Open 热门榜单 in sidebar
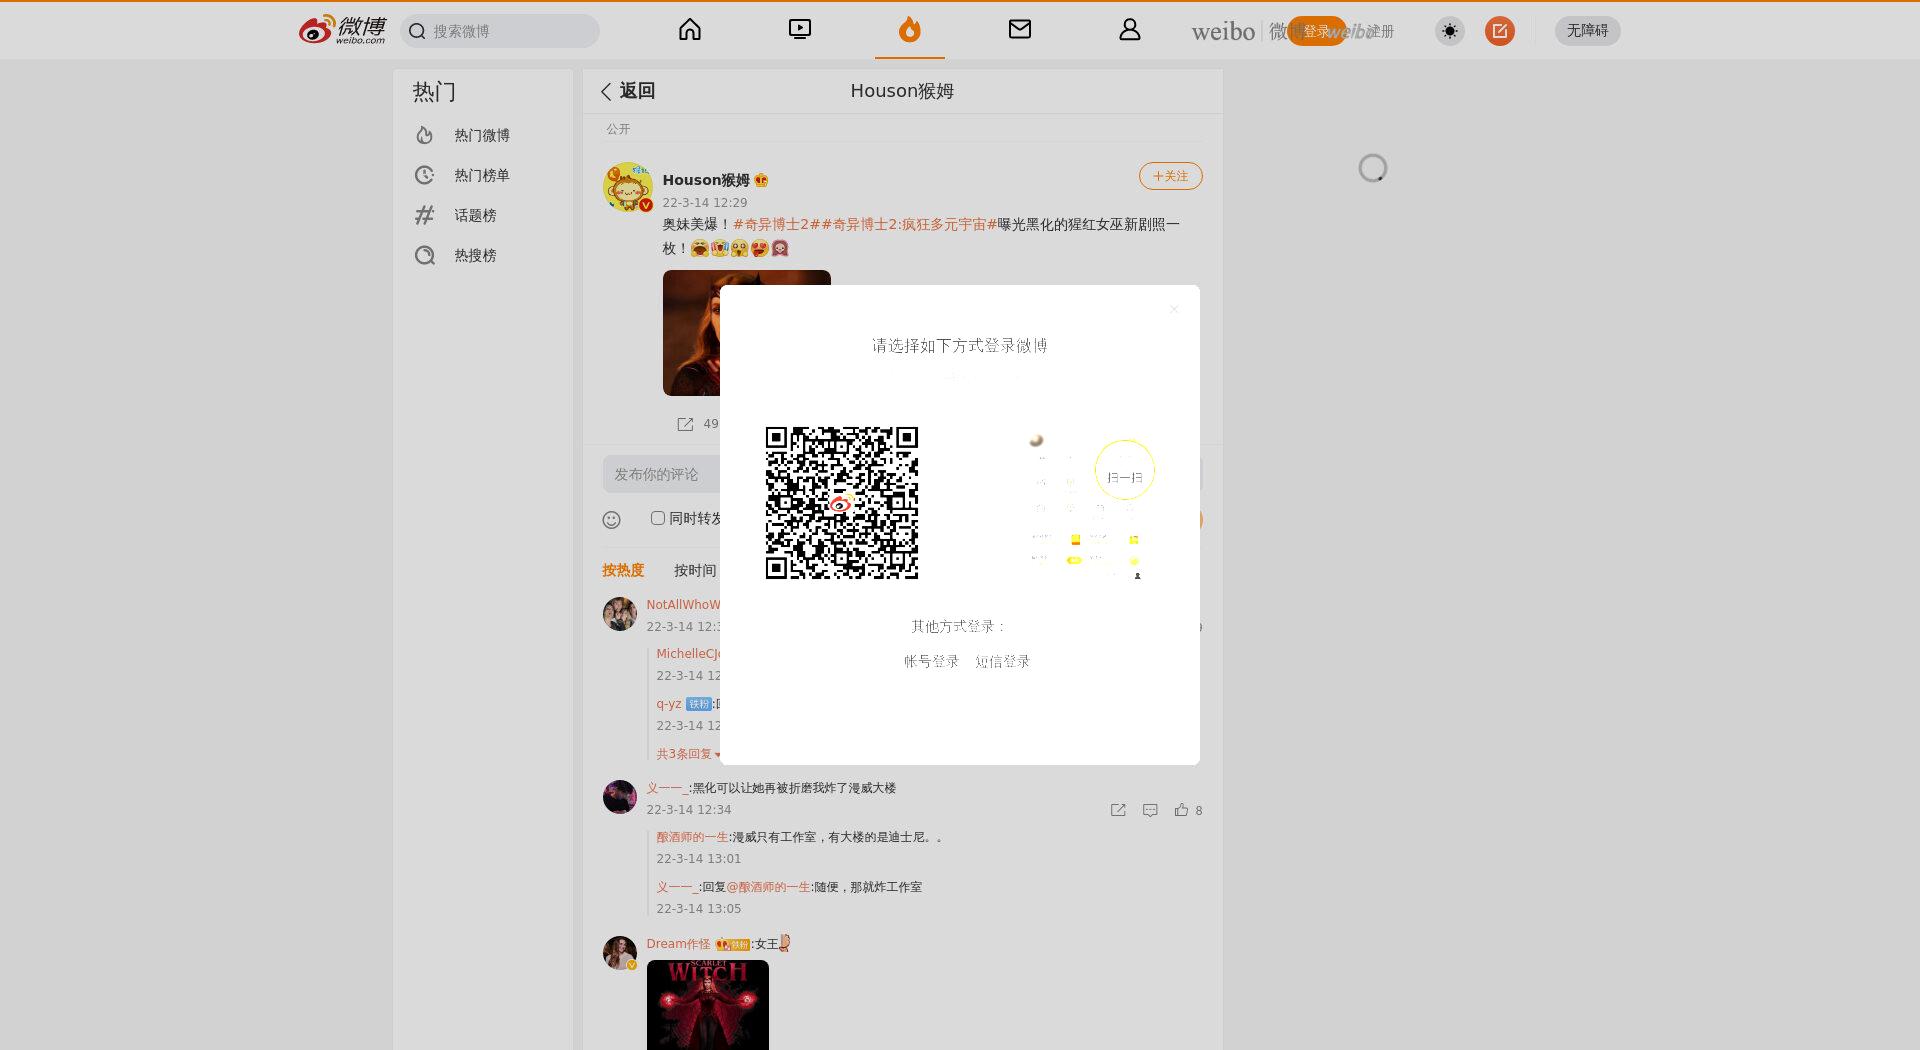The height and width of the screenshot is (1050, 1920). 482,175
